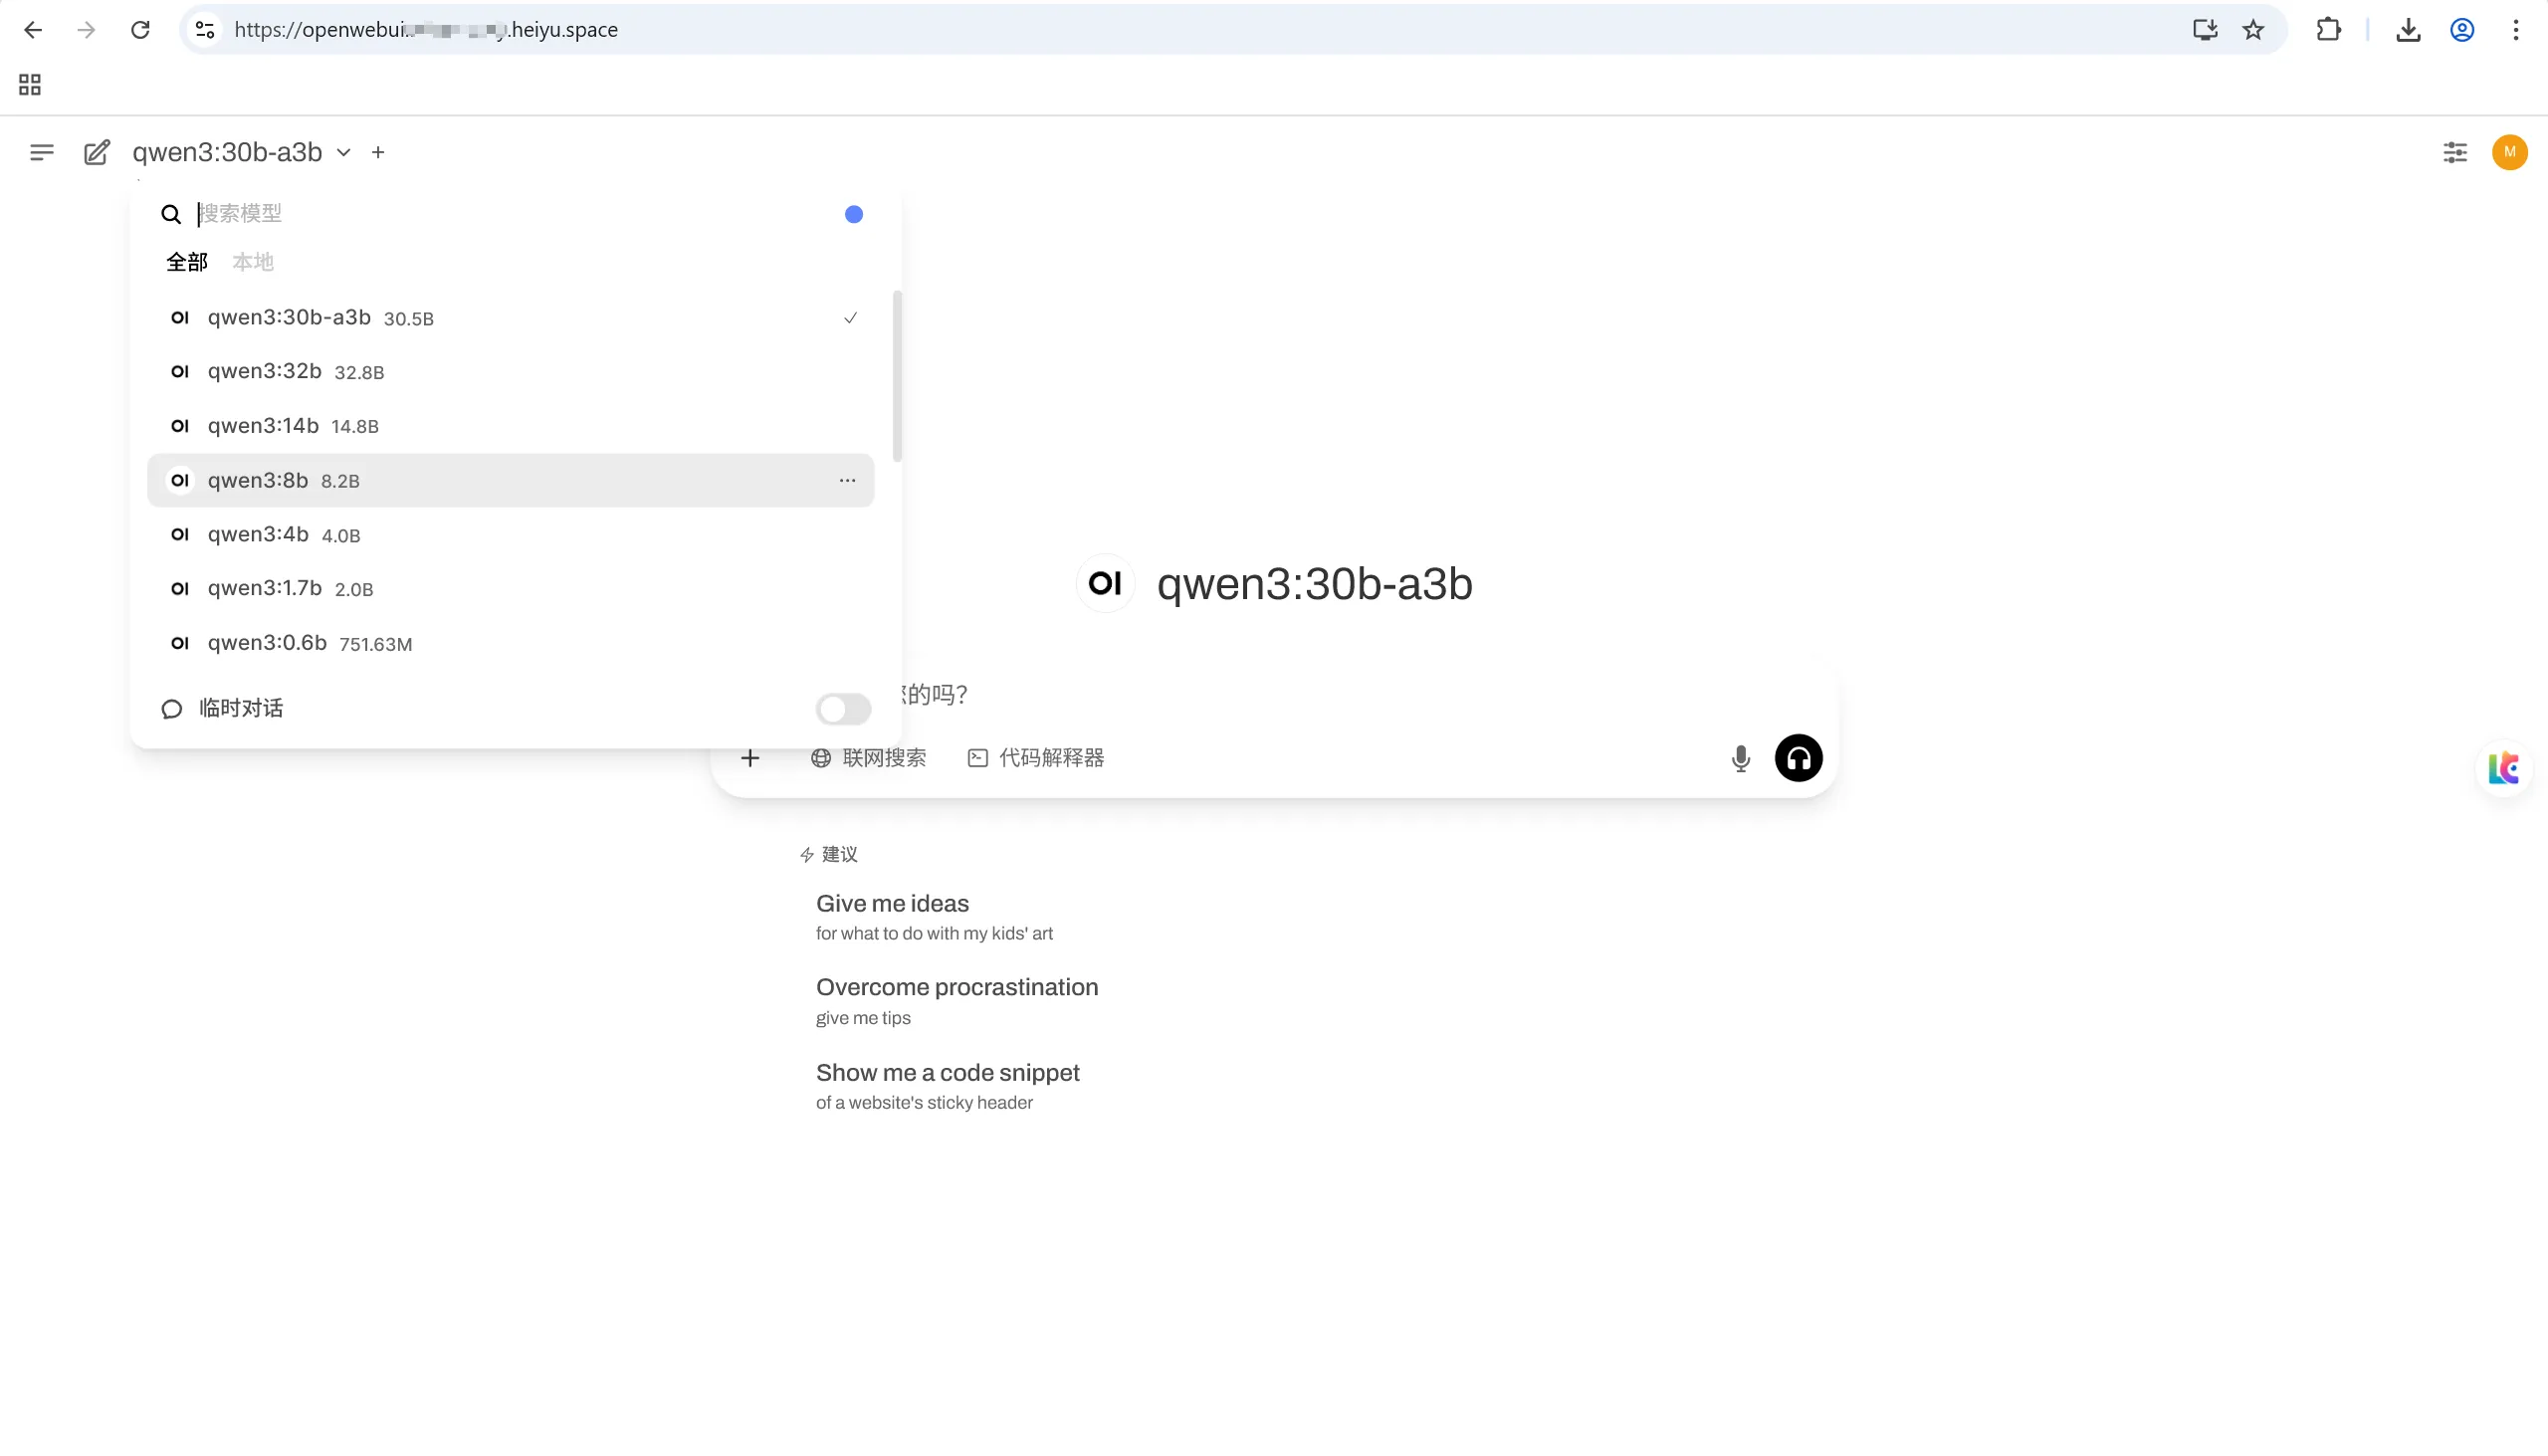Viewport: 2548px width, 1456px height.
Task: Click the browser address bar URL
Action: coord(426,30)
